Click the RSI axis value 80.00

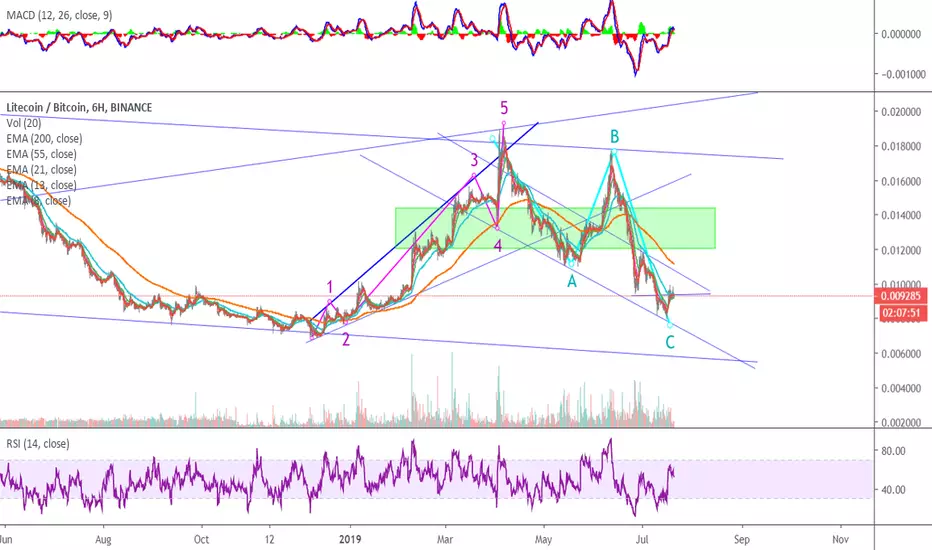pos(893,451)
